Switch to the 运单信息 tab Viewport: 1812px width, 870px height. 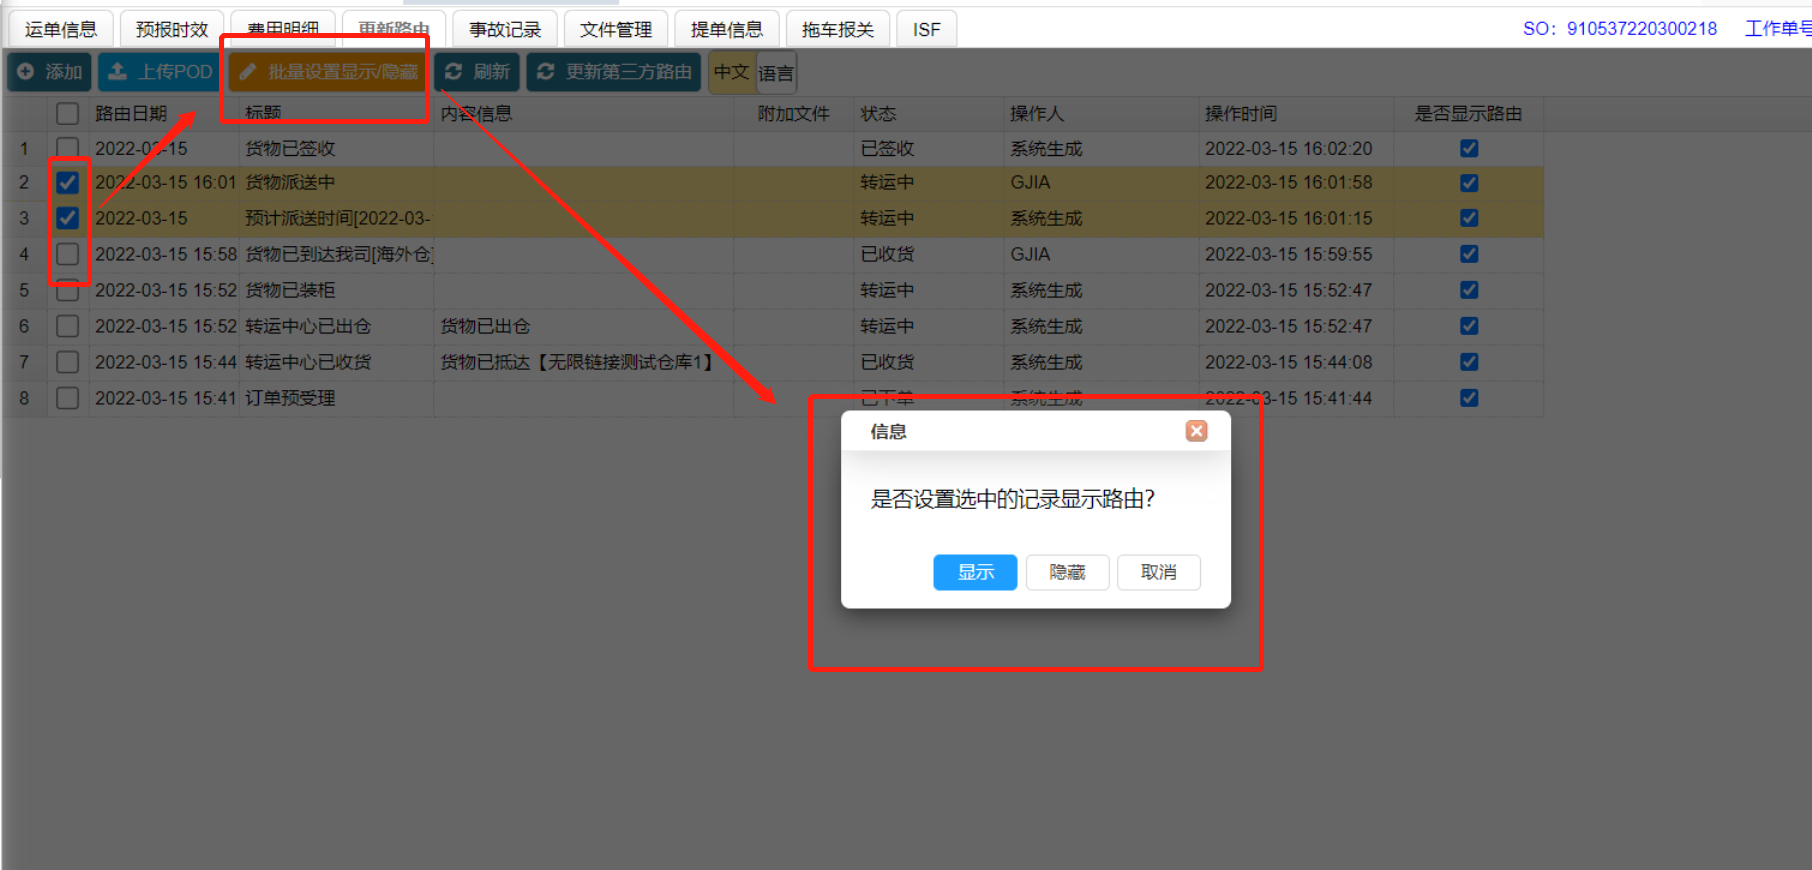pyautogui.click(x=61, y=30)
